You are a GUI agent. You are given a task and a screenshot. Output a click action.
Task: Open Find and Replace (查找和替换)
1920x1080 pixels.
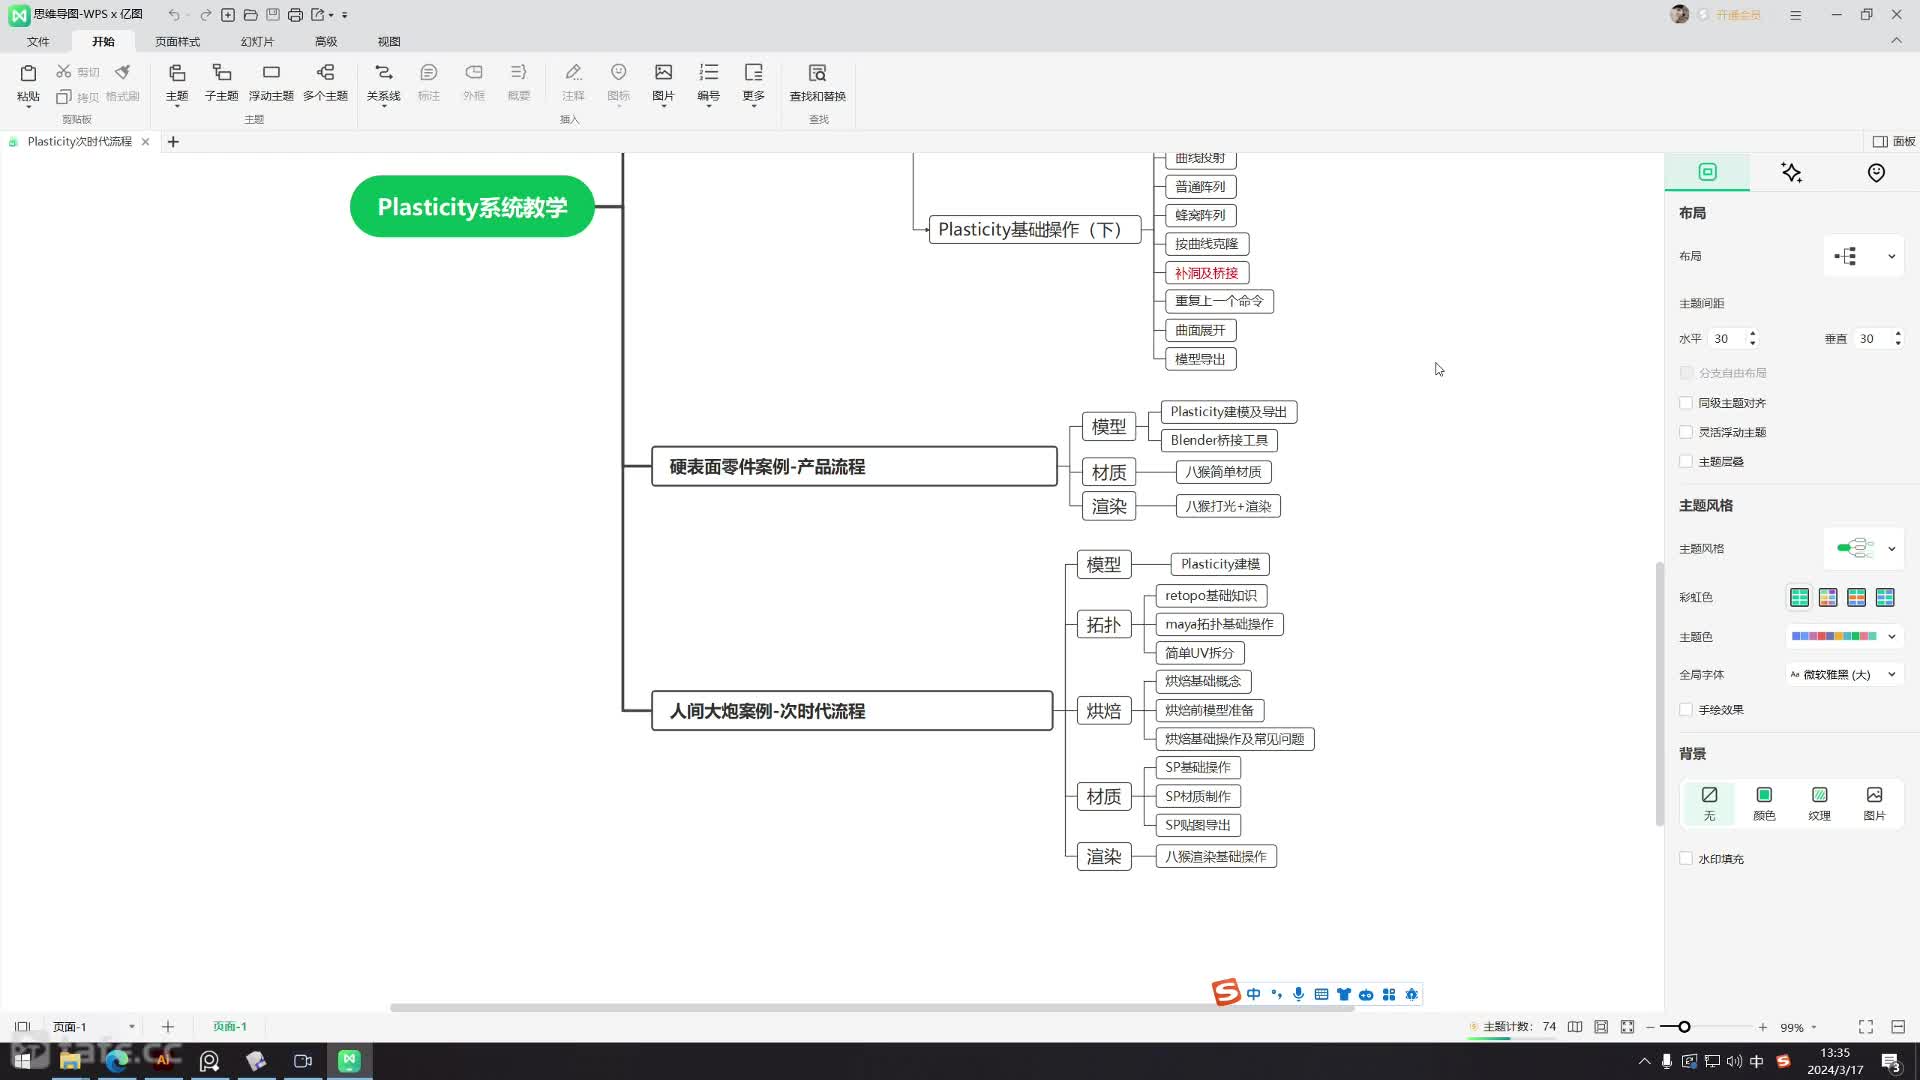(817, 73)
